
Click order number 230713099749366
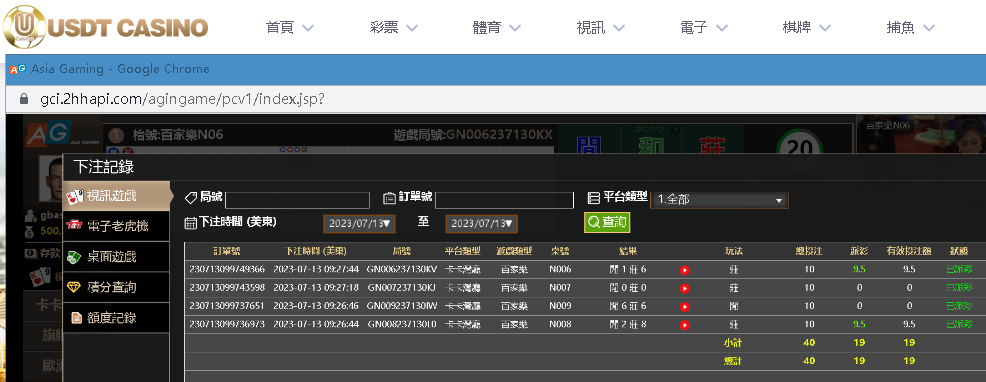[226, 269]
